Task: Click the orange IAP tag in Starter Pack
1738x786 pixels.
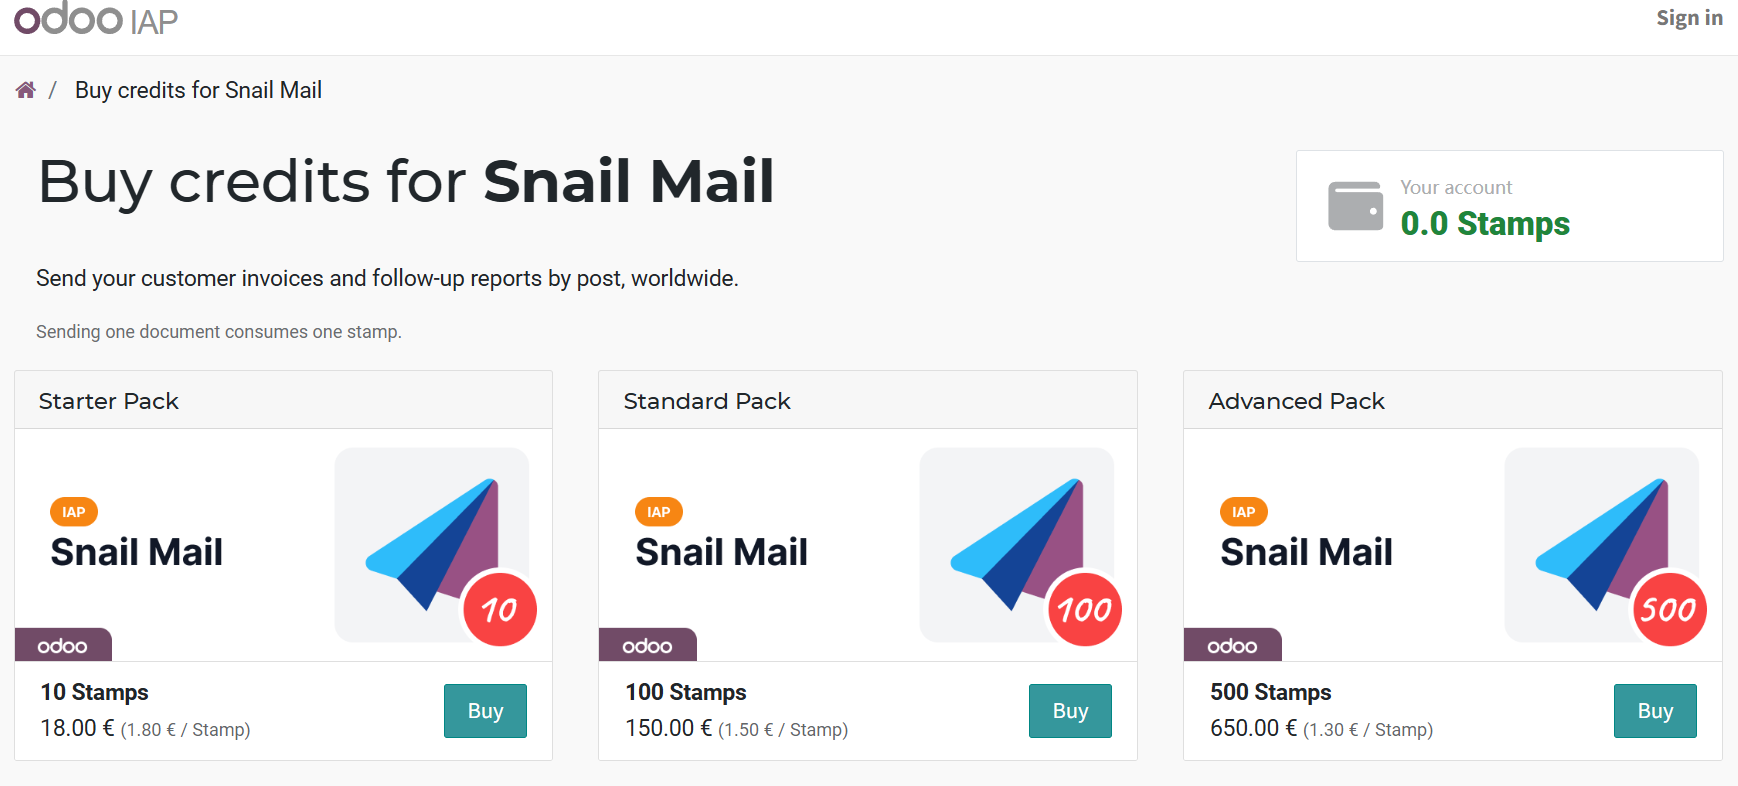Action: (x=74, y=512)
